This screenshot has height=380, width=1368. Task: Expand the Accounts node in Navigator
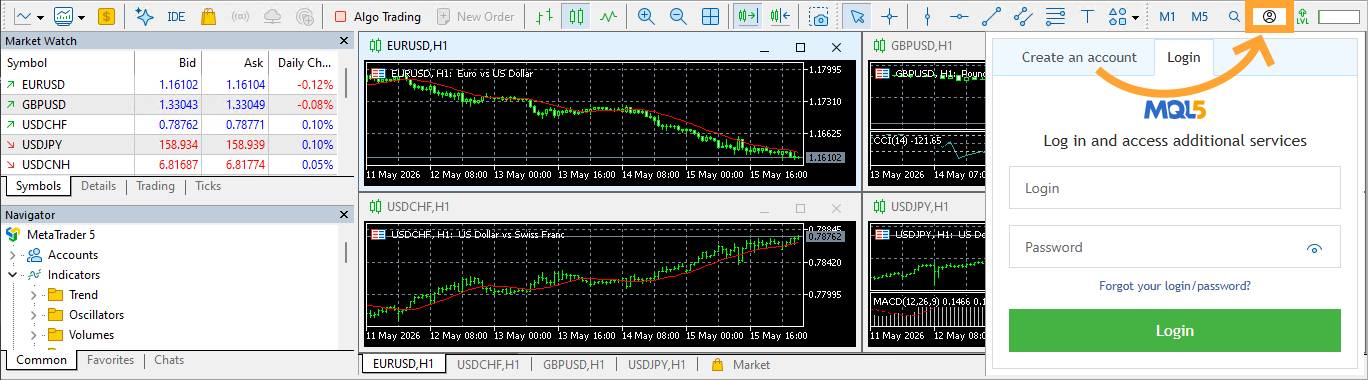click(13, 255)
